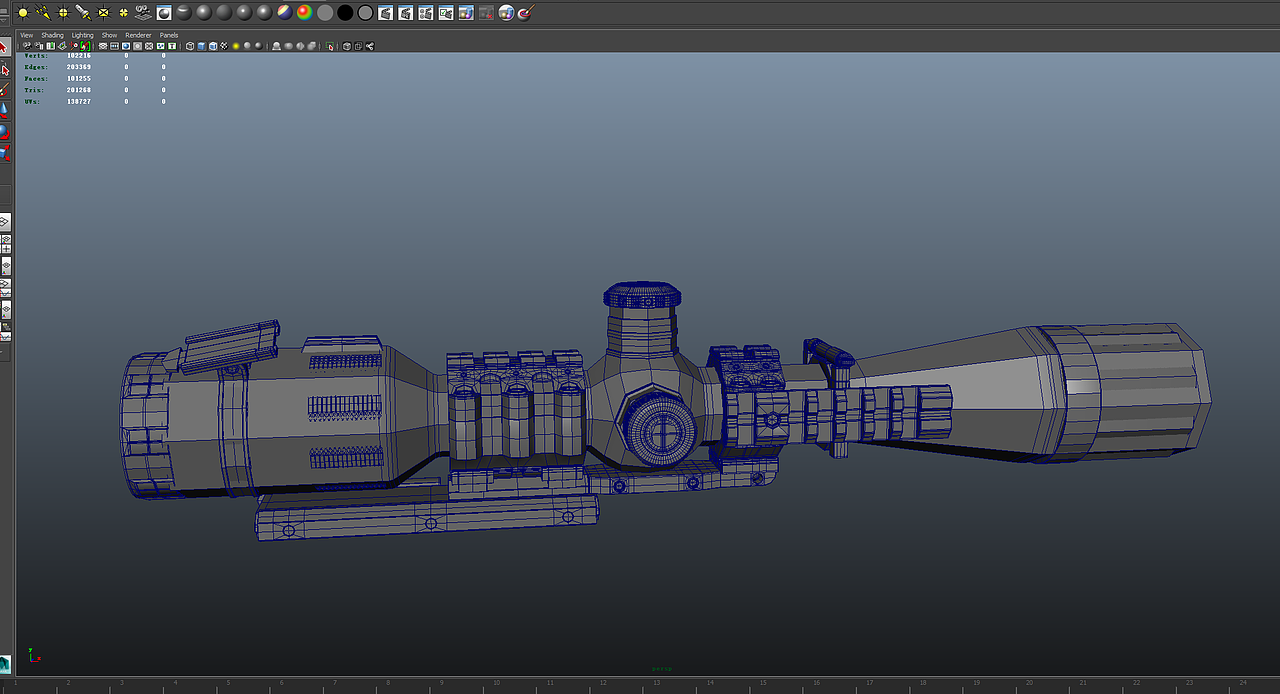The width and height of the screenshot is (1280, 694).
Task: Toggle the film gate display
Action: pos(114,46)
